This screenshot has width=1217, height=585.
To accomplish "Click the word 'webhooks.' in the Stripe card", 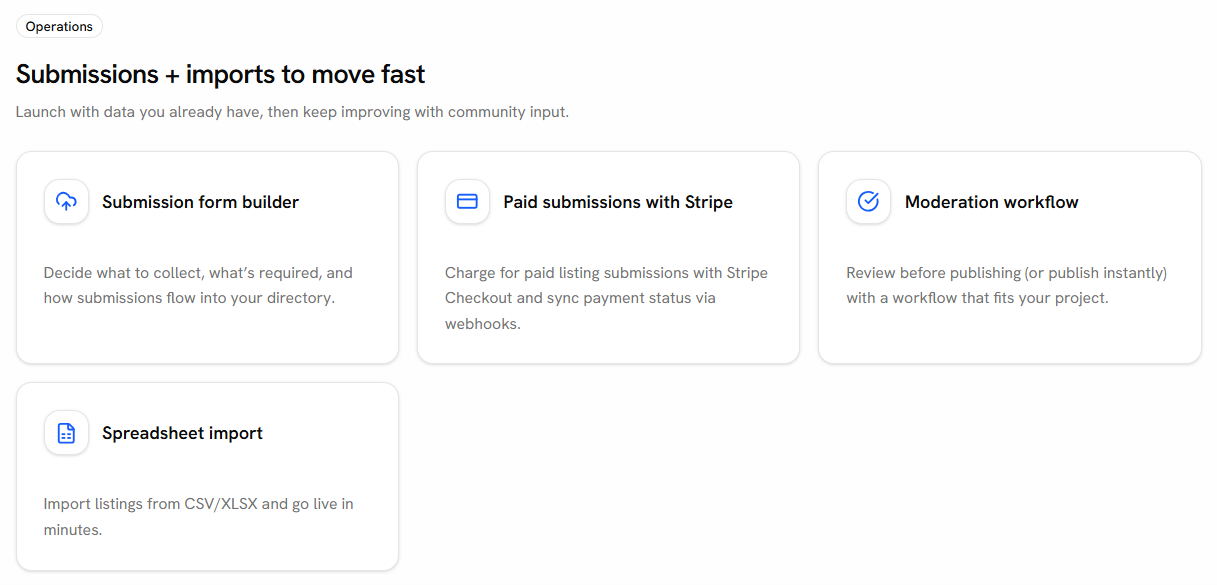I will click(483, 324).
